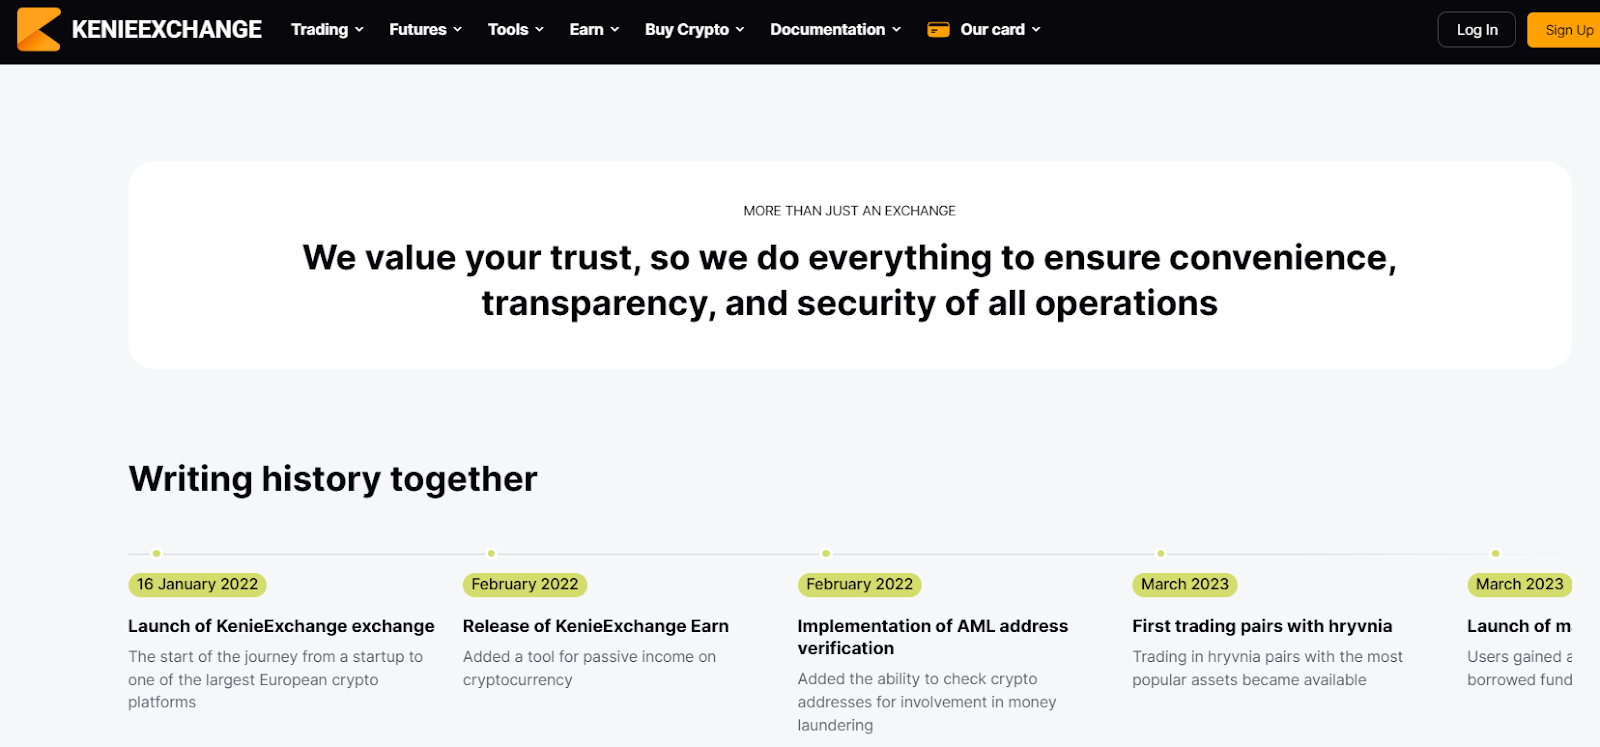Click the Log In button
1600x747 pixels.
pos(1477,30)
